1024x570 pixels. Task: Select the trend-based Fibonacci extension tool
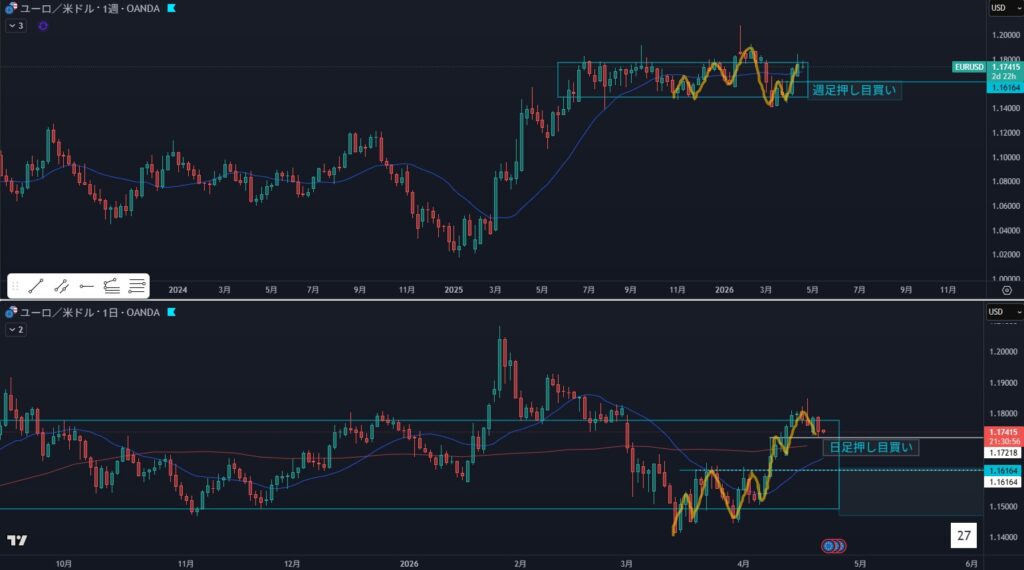pyautogui.click(x=112, y=286)
